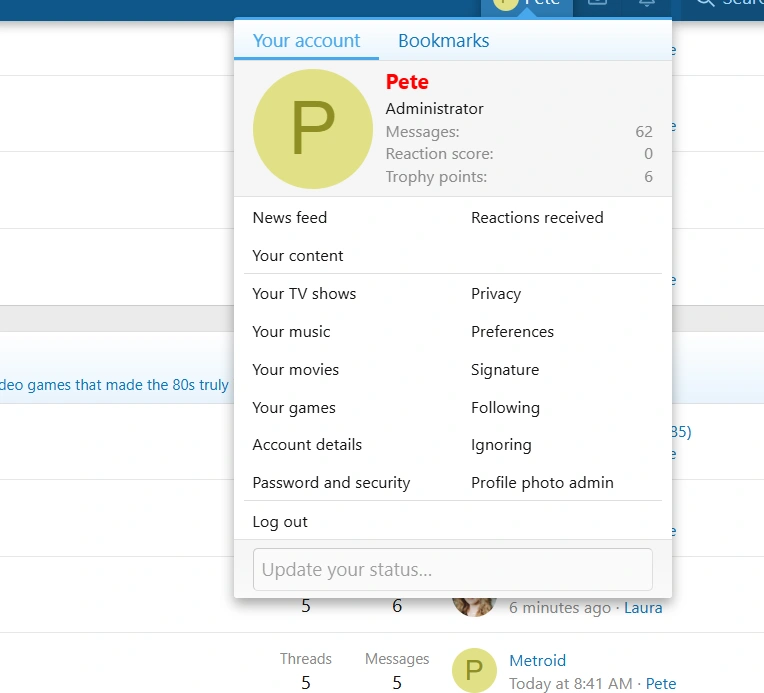Open the Metroid thread link

(x=537, y=661)
